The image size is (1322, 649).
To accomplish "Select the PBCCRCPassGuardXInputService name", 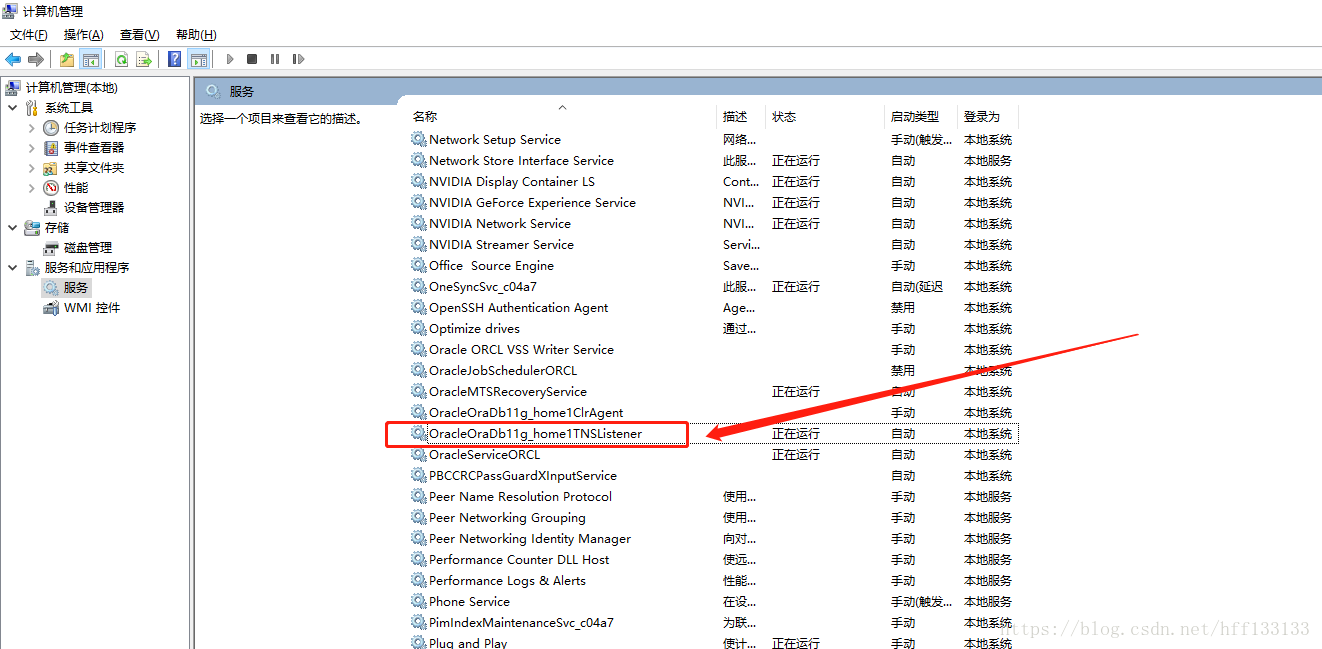I will tap(523, 475).
